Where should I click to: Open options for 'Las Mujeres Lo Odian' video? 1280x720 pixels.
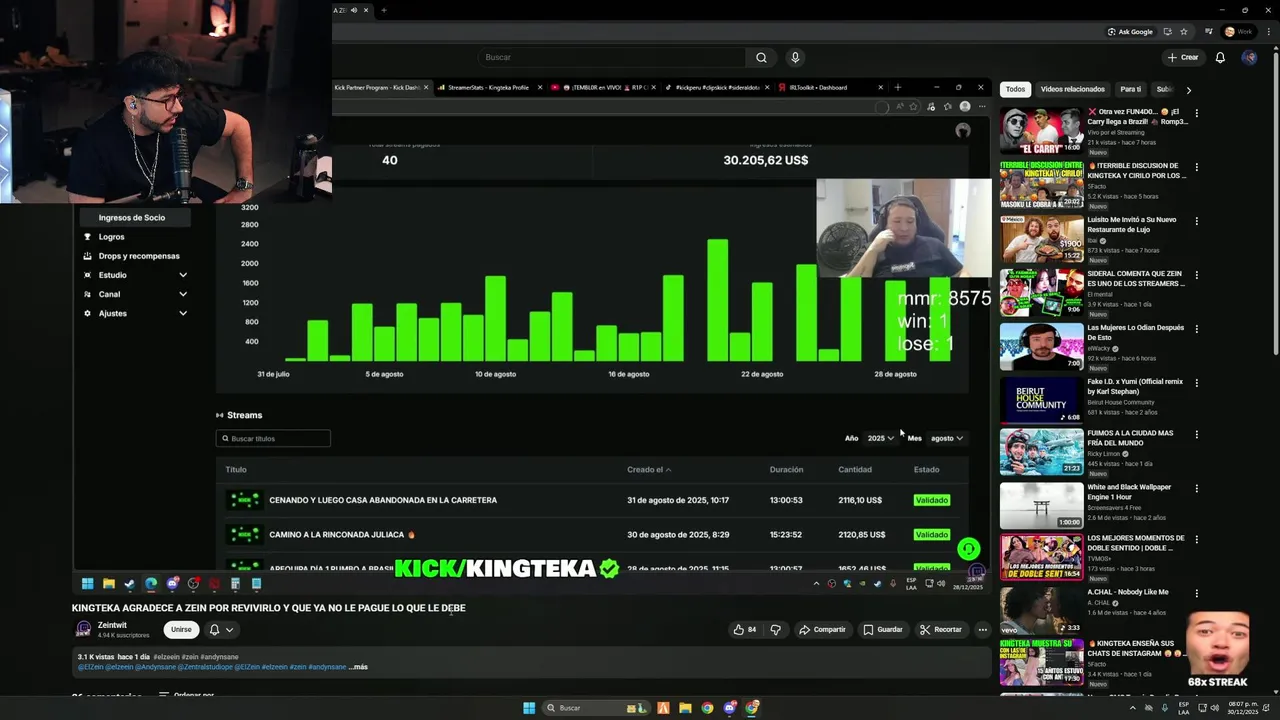point(1196,329)
